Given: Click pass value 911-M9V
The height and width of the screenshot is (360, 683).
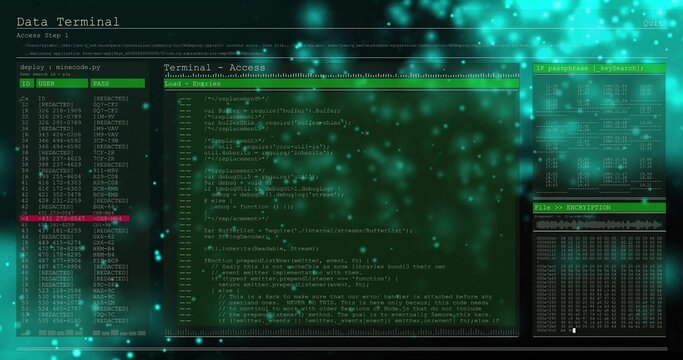Looking at the screenshot, I should (106, 171).
